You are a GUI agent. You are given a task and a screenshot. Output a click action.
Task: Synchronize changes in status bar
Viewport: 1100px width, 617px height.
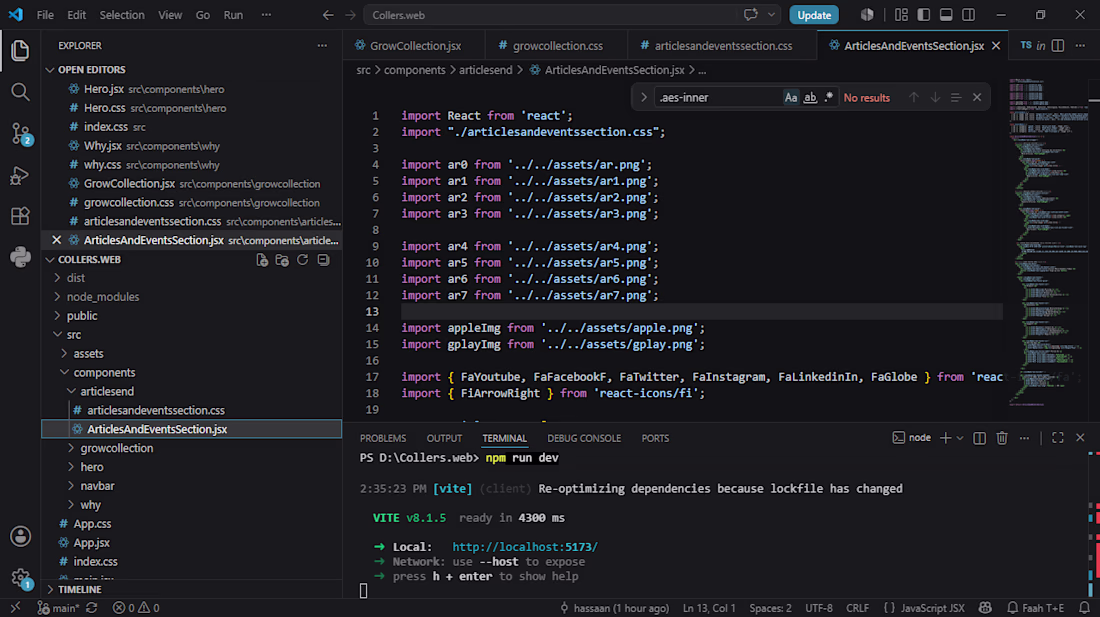coord(92,608)
